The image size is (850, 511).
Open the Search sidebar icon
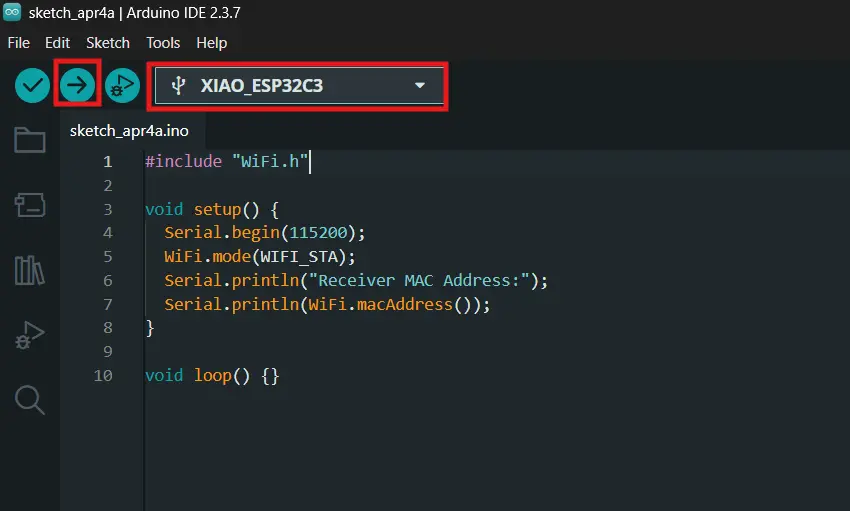[30, 400]
